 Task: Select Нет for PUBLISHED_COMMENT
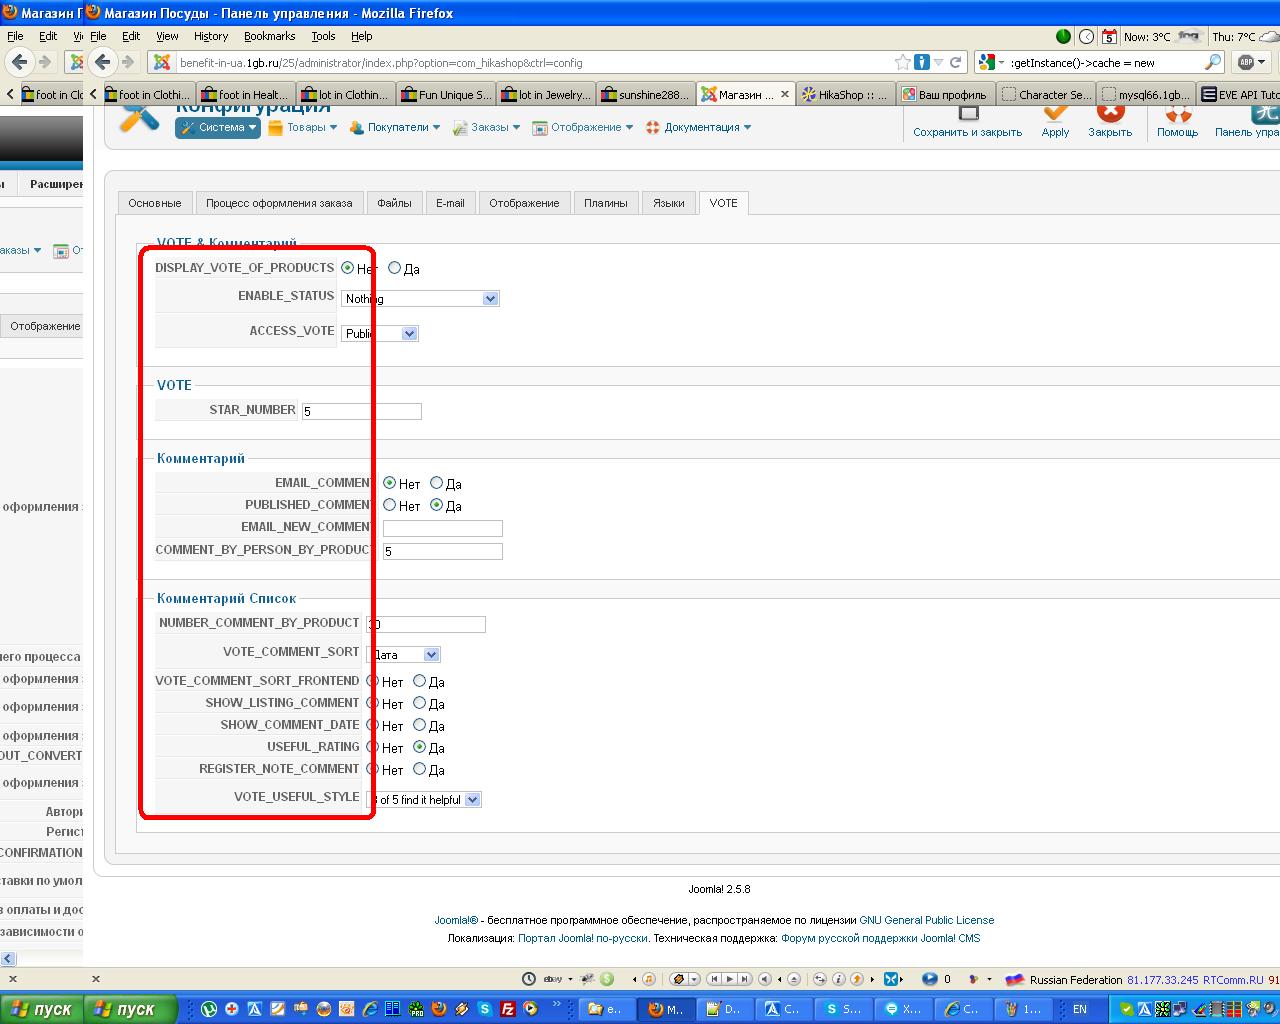click(389, 505)
